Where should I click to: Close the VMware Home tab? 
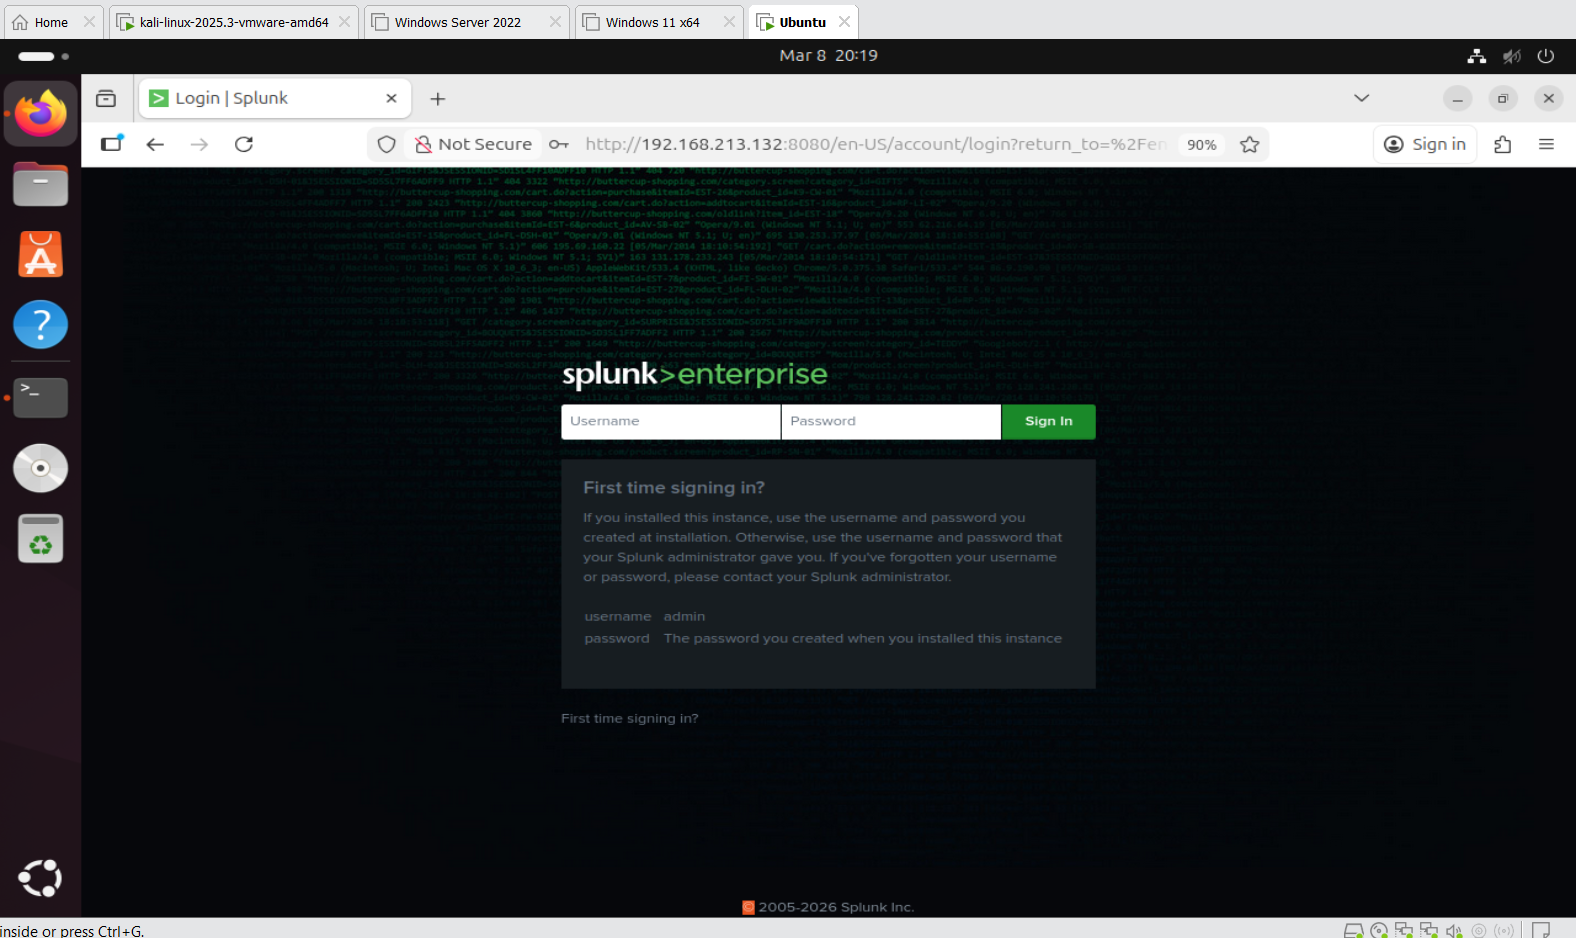click(89, 22)
